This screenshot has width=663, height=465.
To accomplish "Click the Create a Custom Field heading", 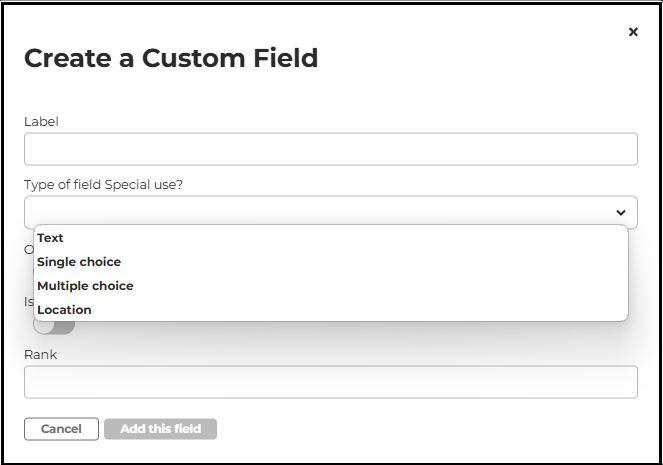I will (171, 58).
